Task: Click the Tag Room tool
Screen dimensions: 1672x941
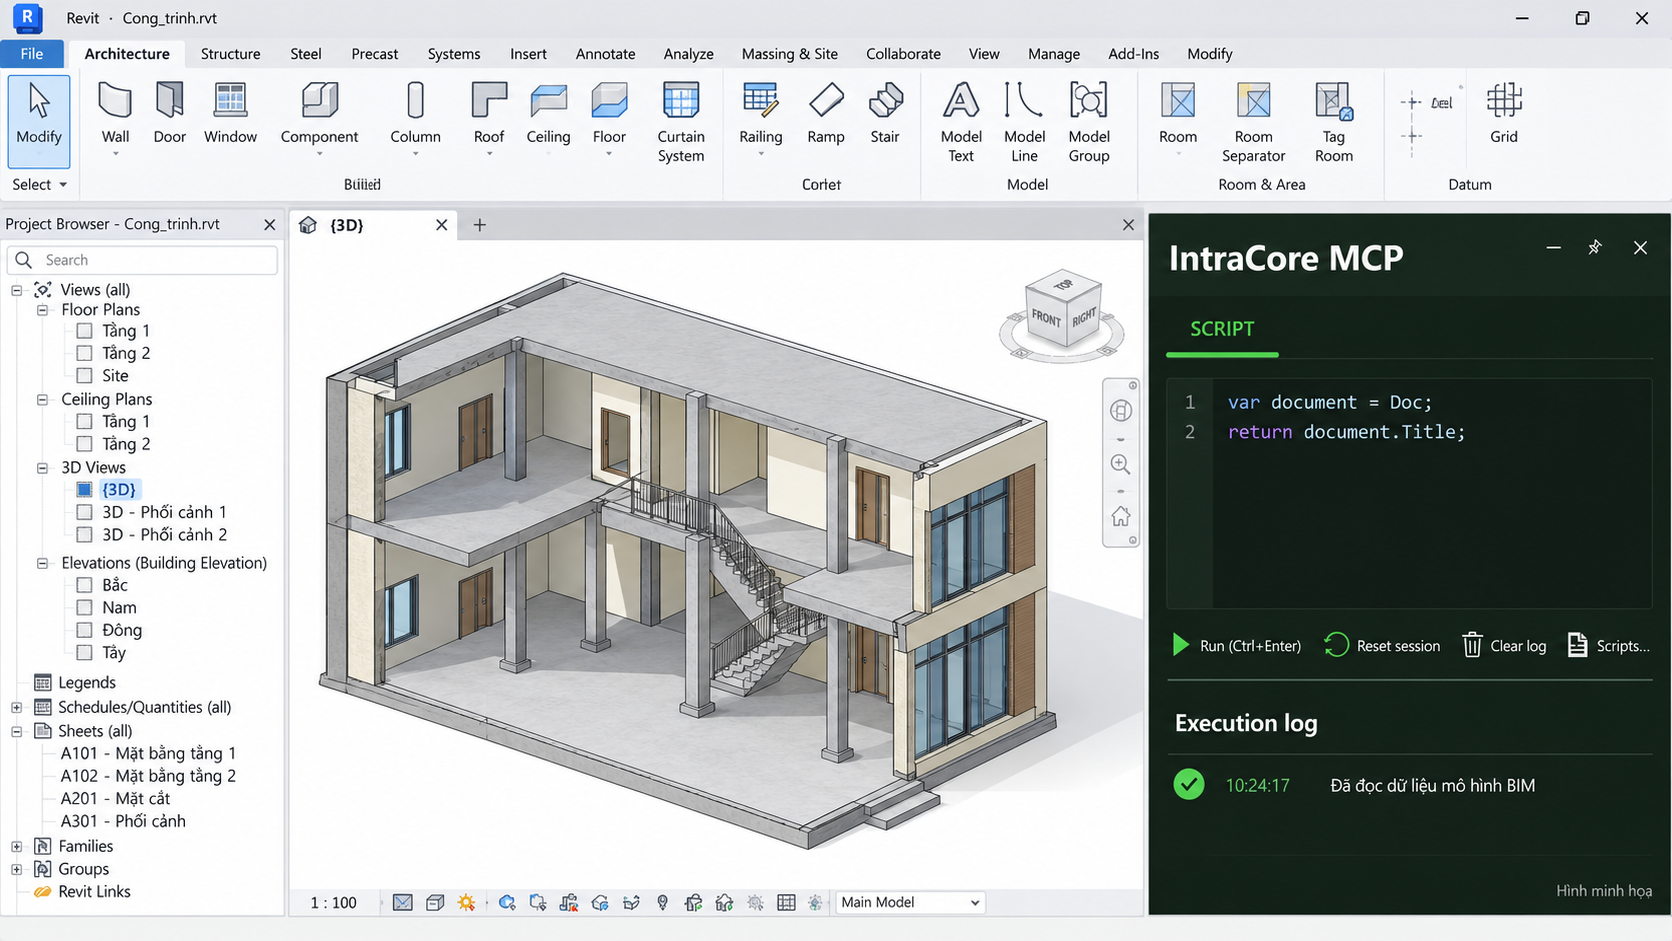Action: point(1333,122)
